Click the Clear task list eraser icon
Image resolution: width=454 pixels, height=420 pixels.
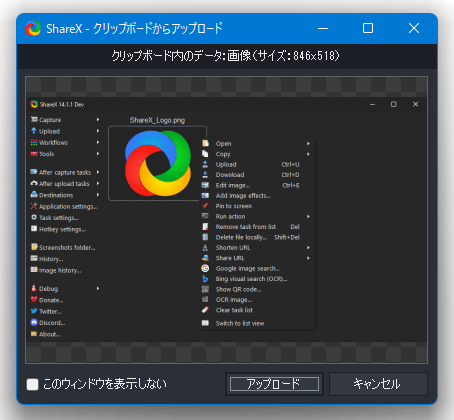(x=205, y=310)
